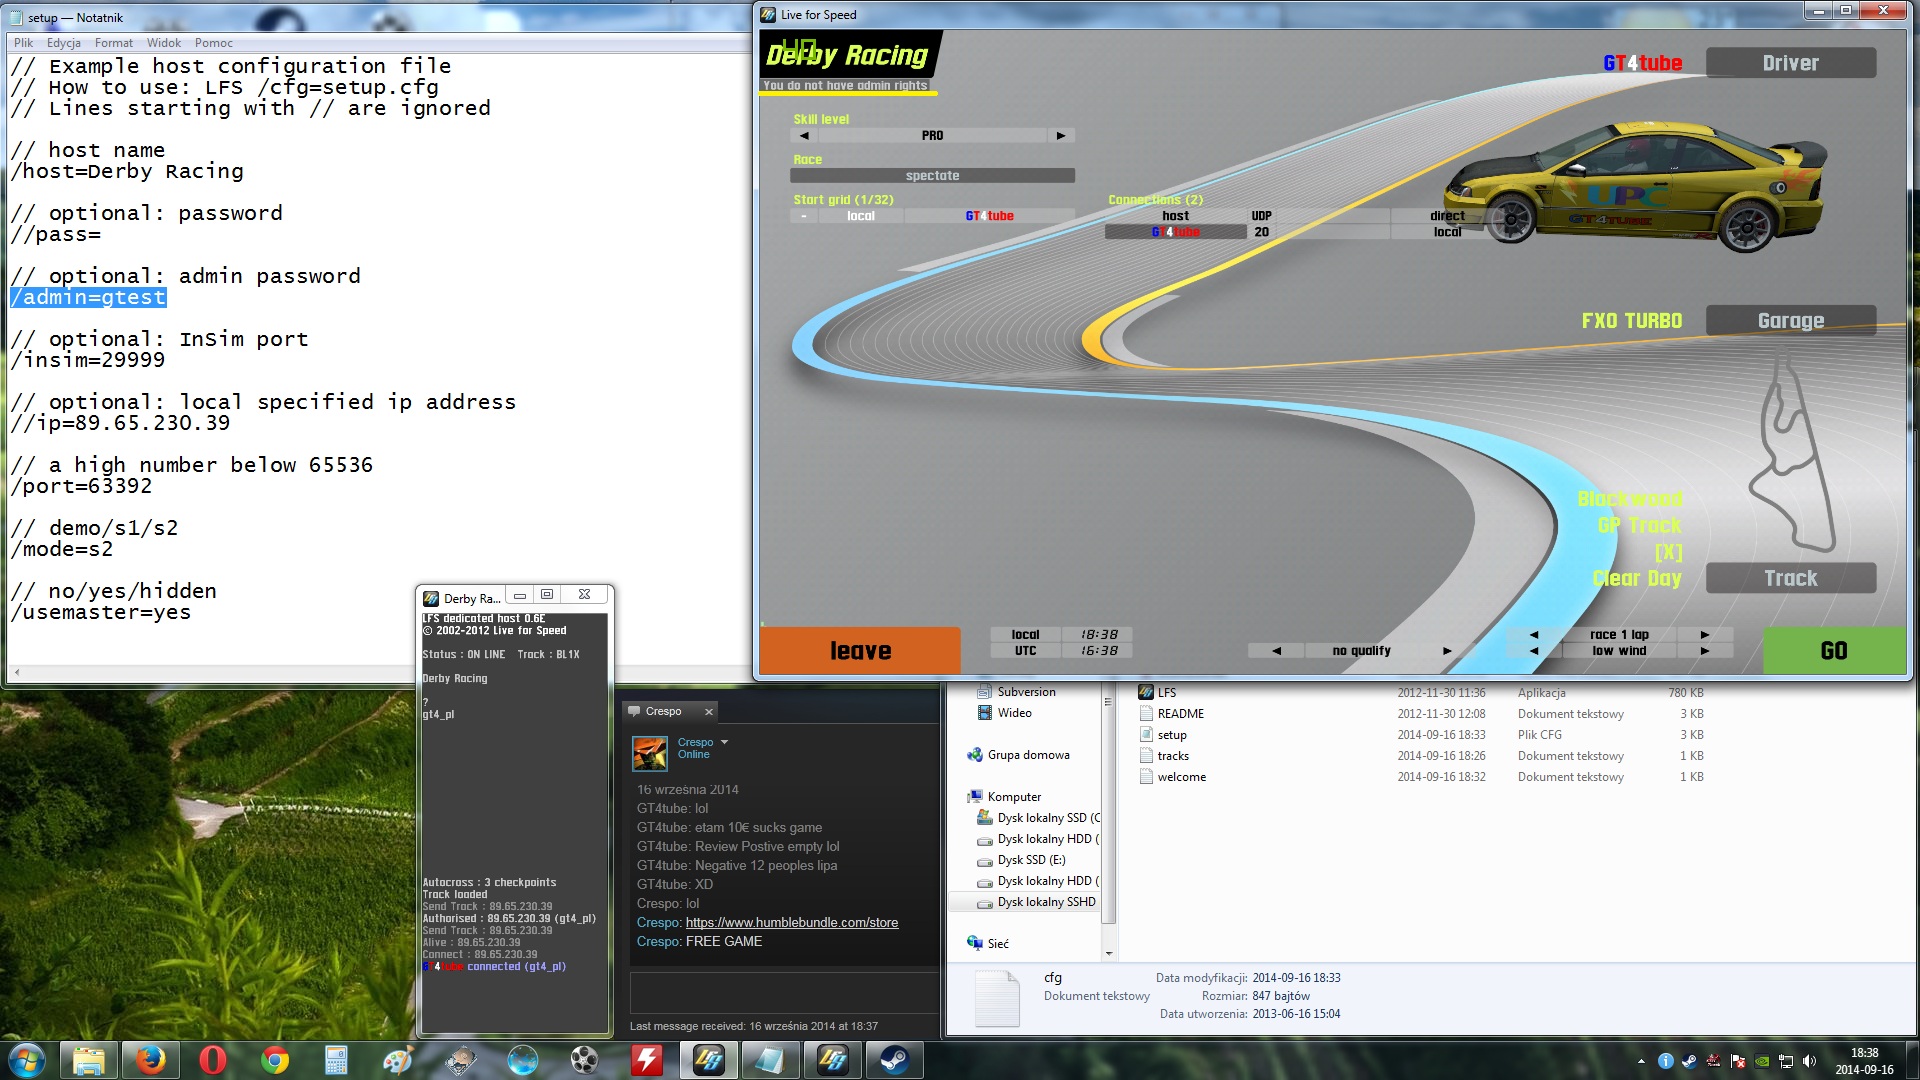Open the humblebundle.com/store link

(x=792, y=923)
